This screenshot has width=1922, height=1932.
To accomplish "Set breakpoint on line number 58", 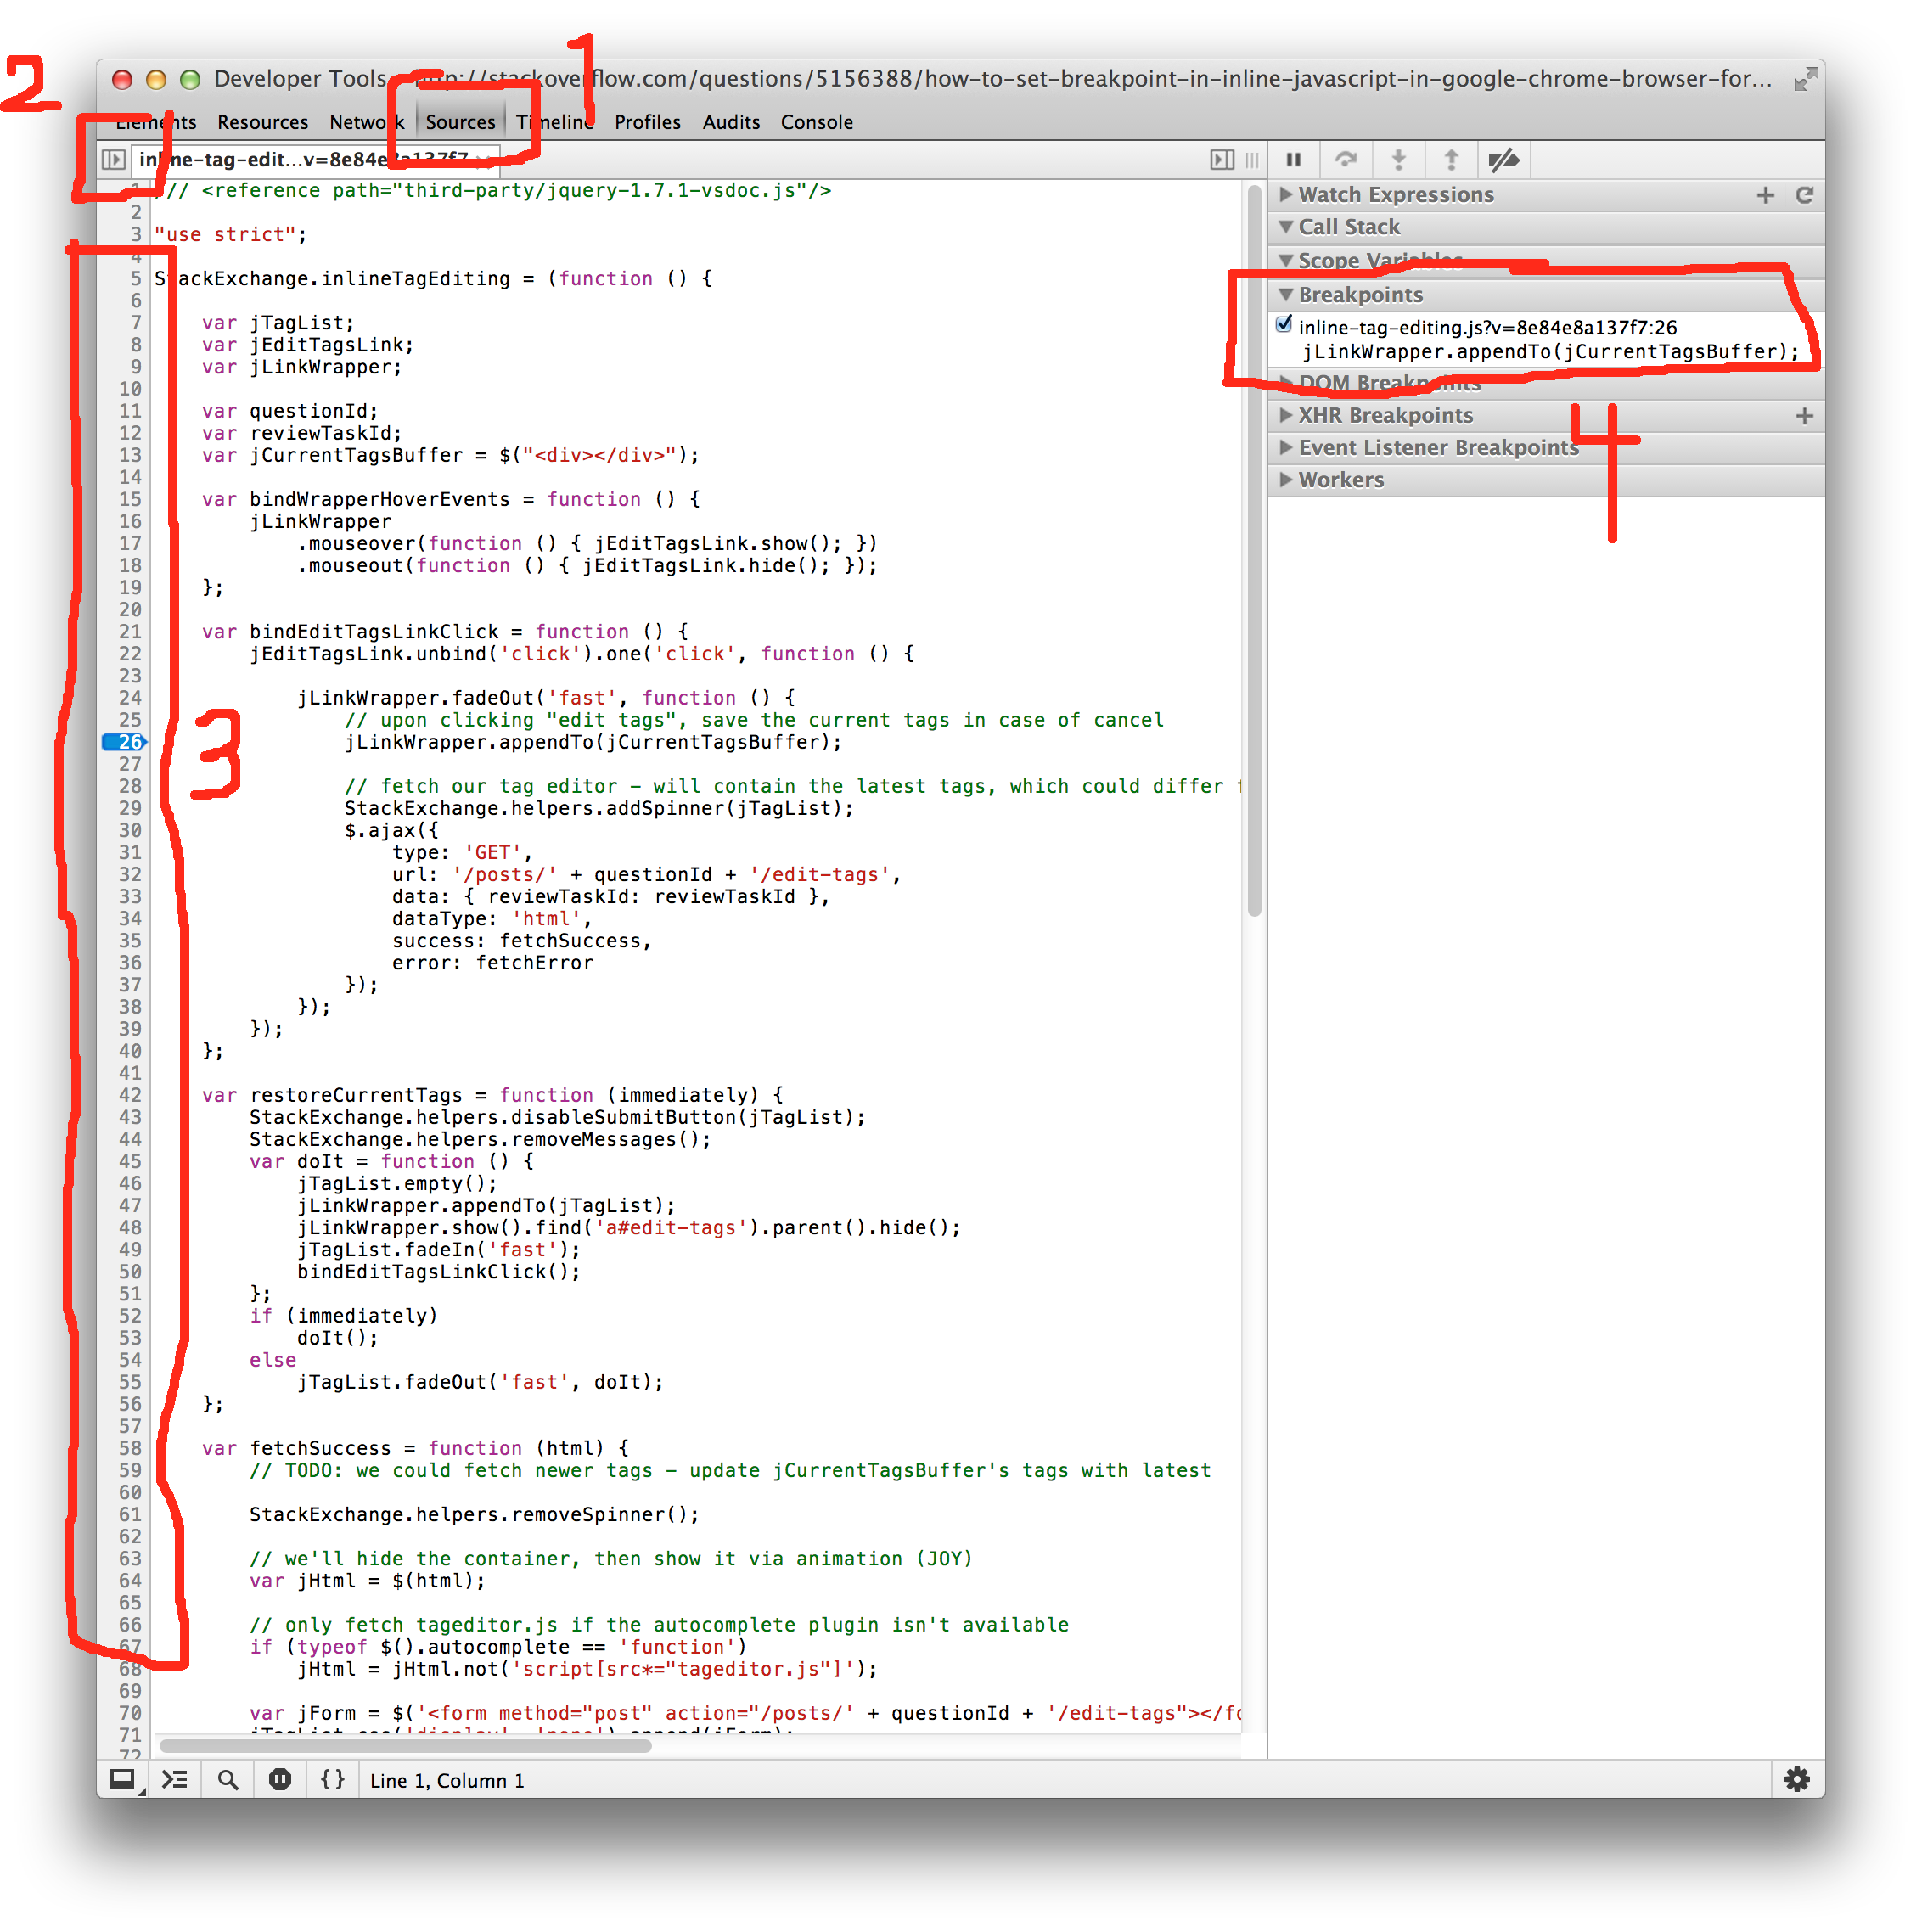I will click(x=130, y=1449).
